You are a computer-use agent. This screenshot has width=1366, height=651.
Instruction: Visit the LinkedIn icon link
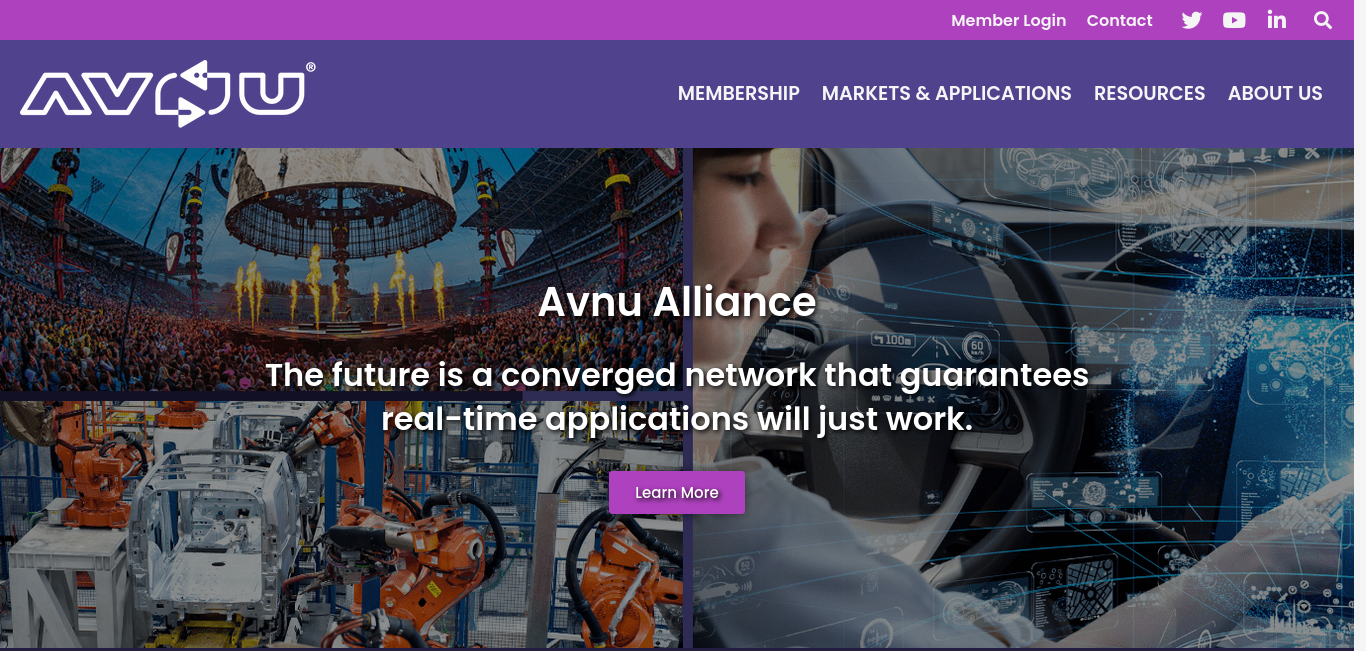tap(1277, 20)
